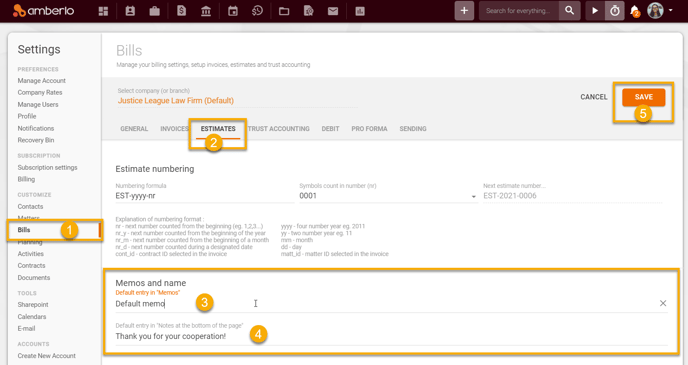The width and height of the screenshot is (688, 365).
Task: Click the Next estimate number field
Action: [x=573, y=196]
